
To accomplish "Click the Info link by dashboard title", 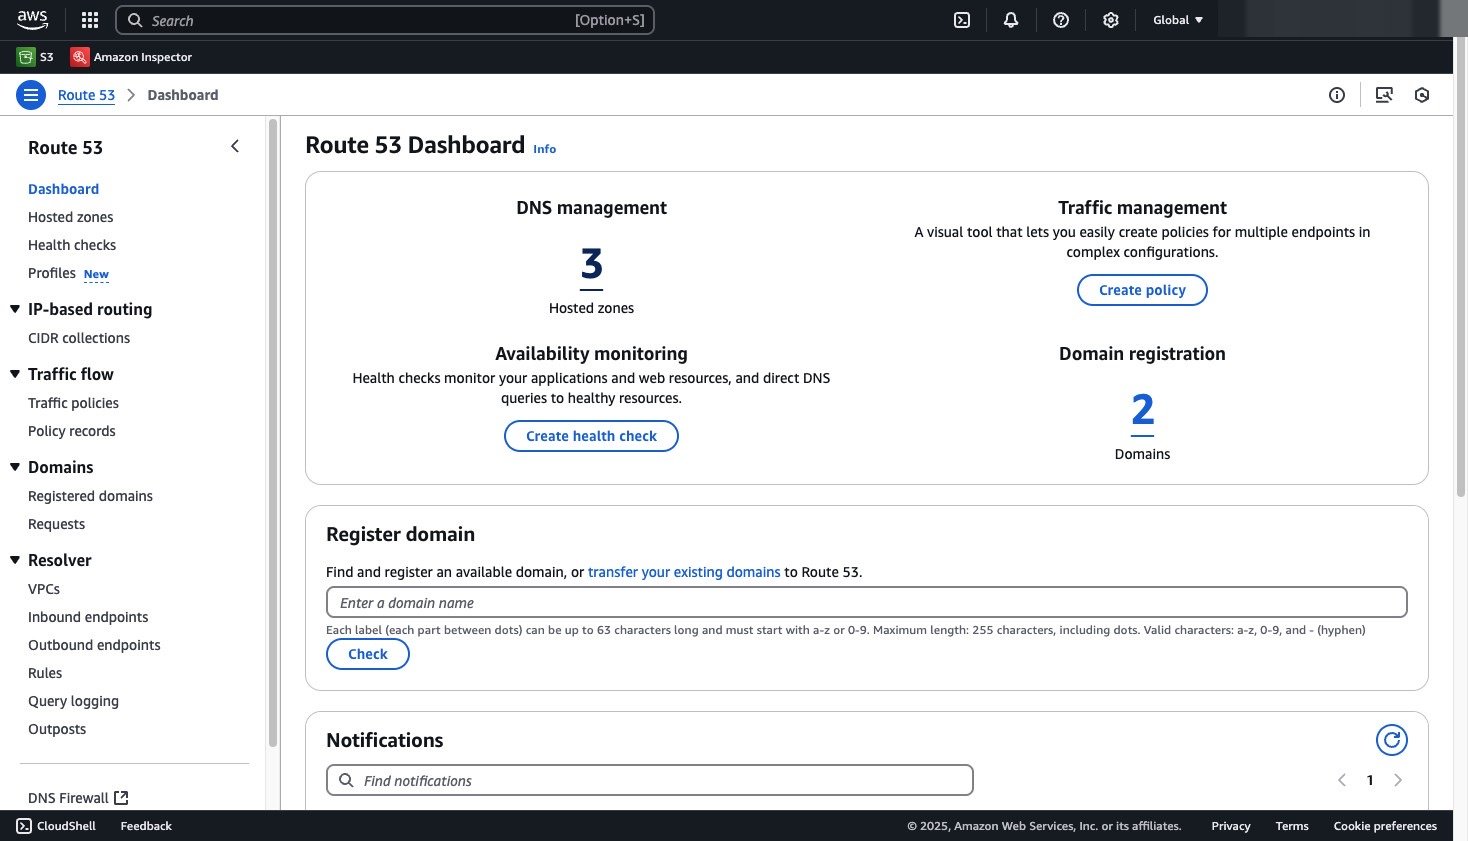I will (544, 149).
